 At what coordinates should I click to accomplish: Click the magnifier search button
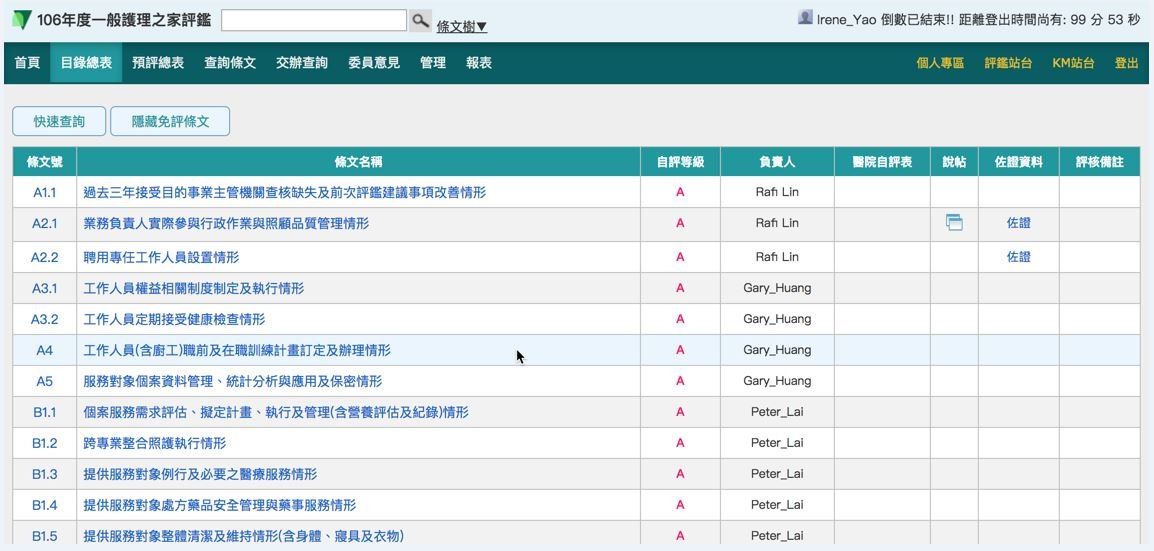(420, 20)
